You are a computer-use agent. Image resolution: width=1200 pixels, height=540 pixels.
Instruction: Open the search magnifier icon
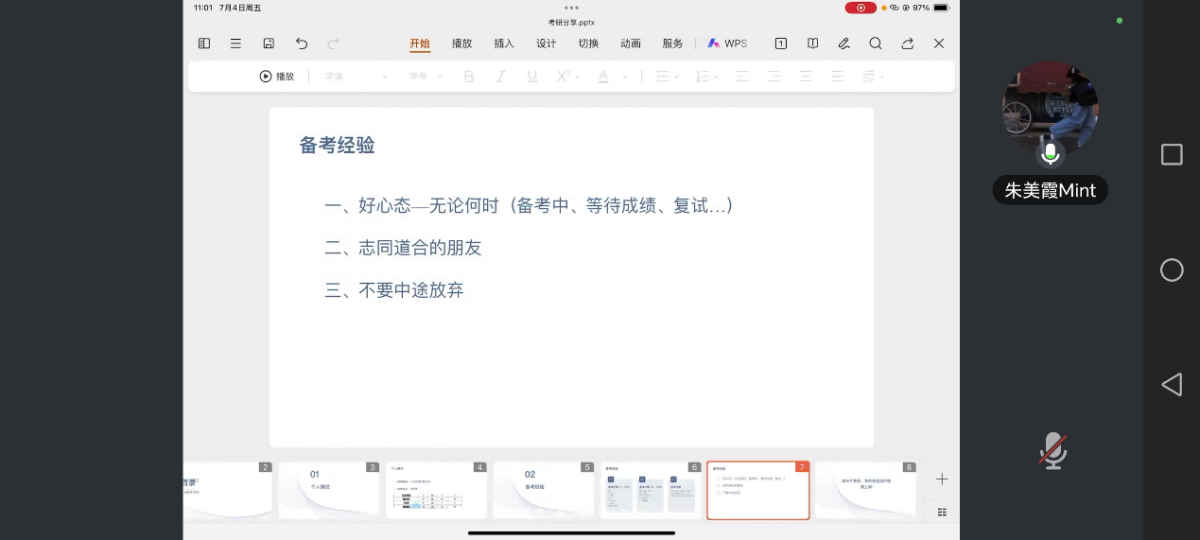[875, 44]
